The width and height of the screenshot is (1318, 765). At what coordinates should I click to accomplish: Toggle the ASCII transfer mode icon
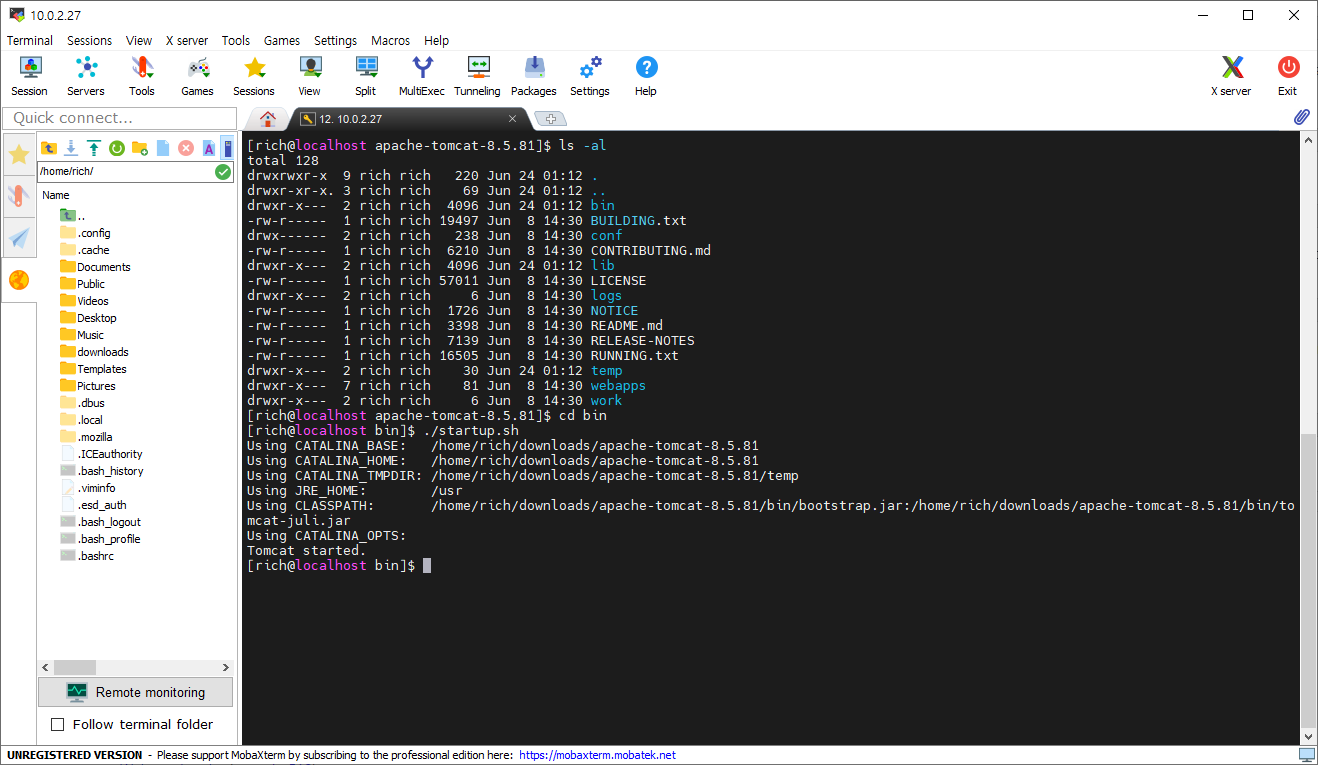coord(209,148)
